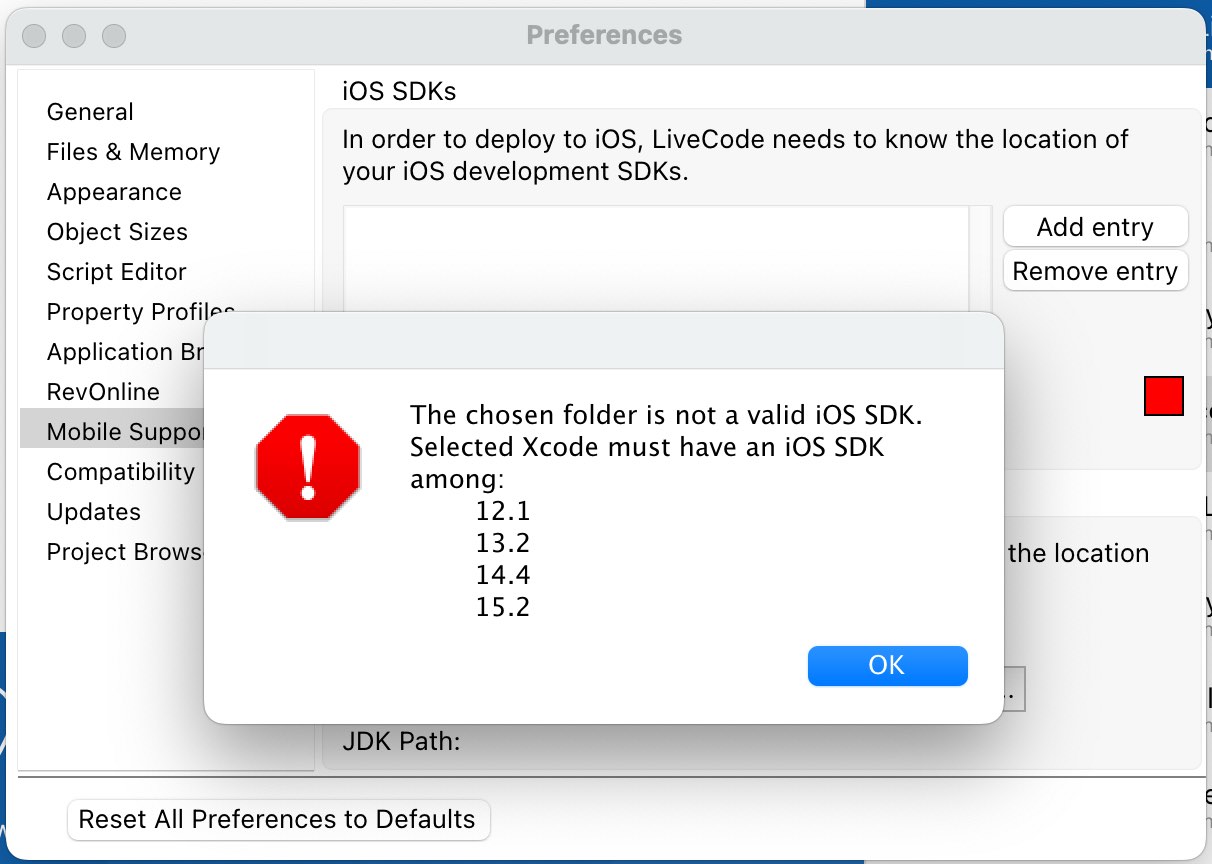Switch to Files & Memory preferences
The height and width of the screenshot is (864, 1212).
point(133,152)
